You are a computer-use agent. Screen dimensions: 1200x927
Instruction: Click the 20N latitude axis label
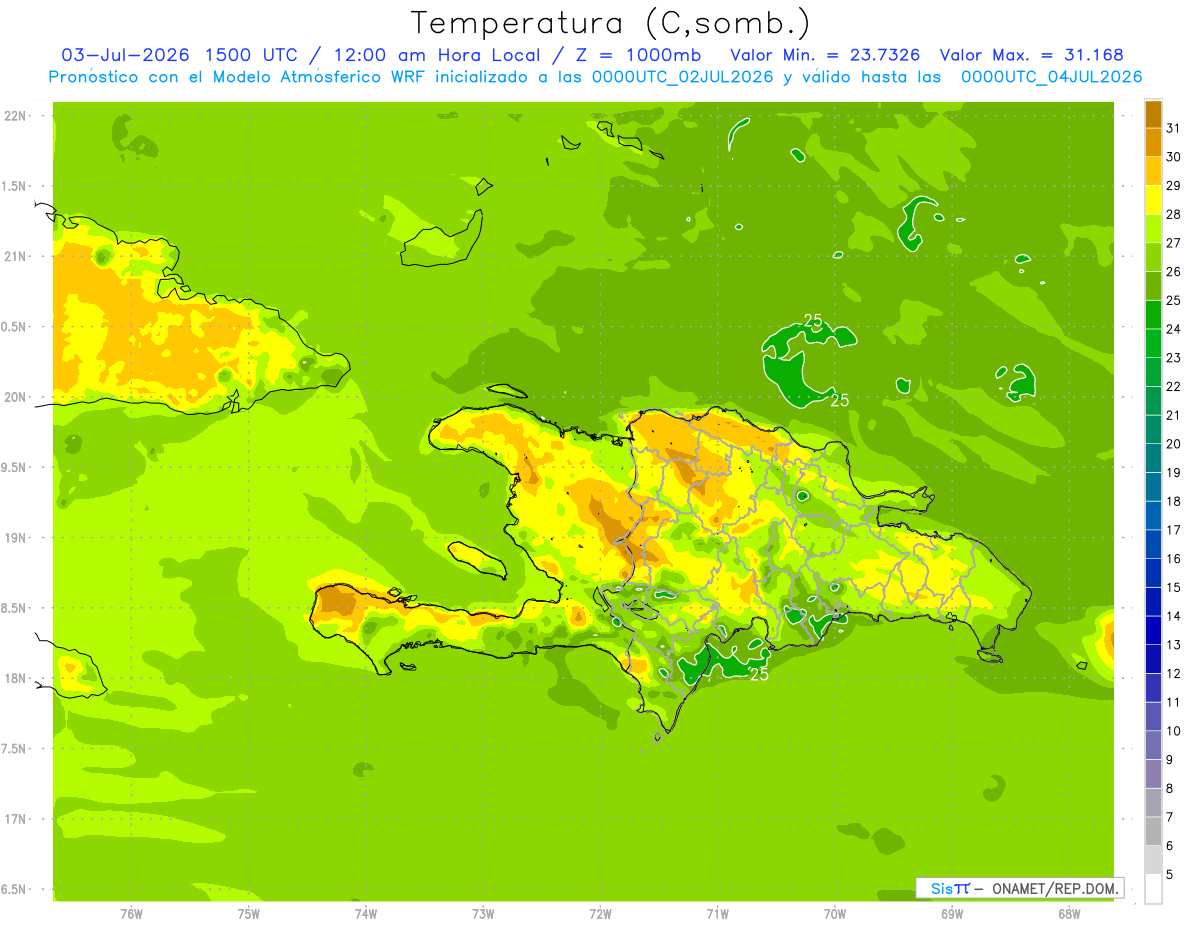(16, 397)
